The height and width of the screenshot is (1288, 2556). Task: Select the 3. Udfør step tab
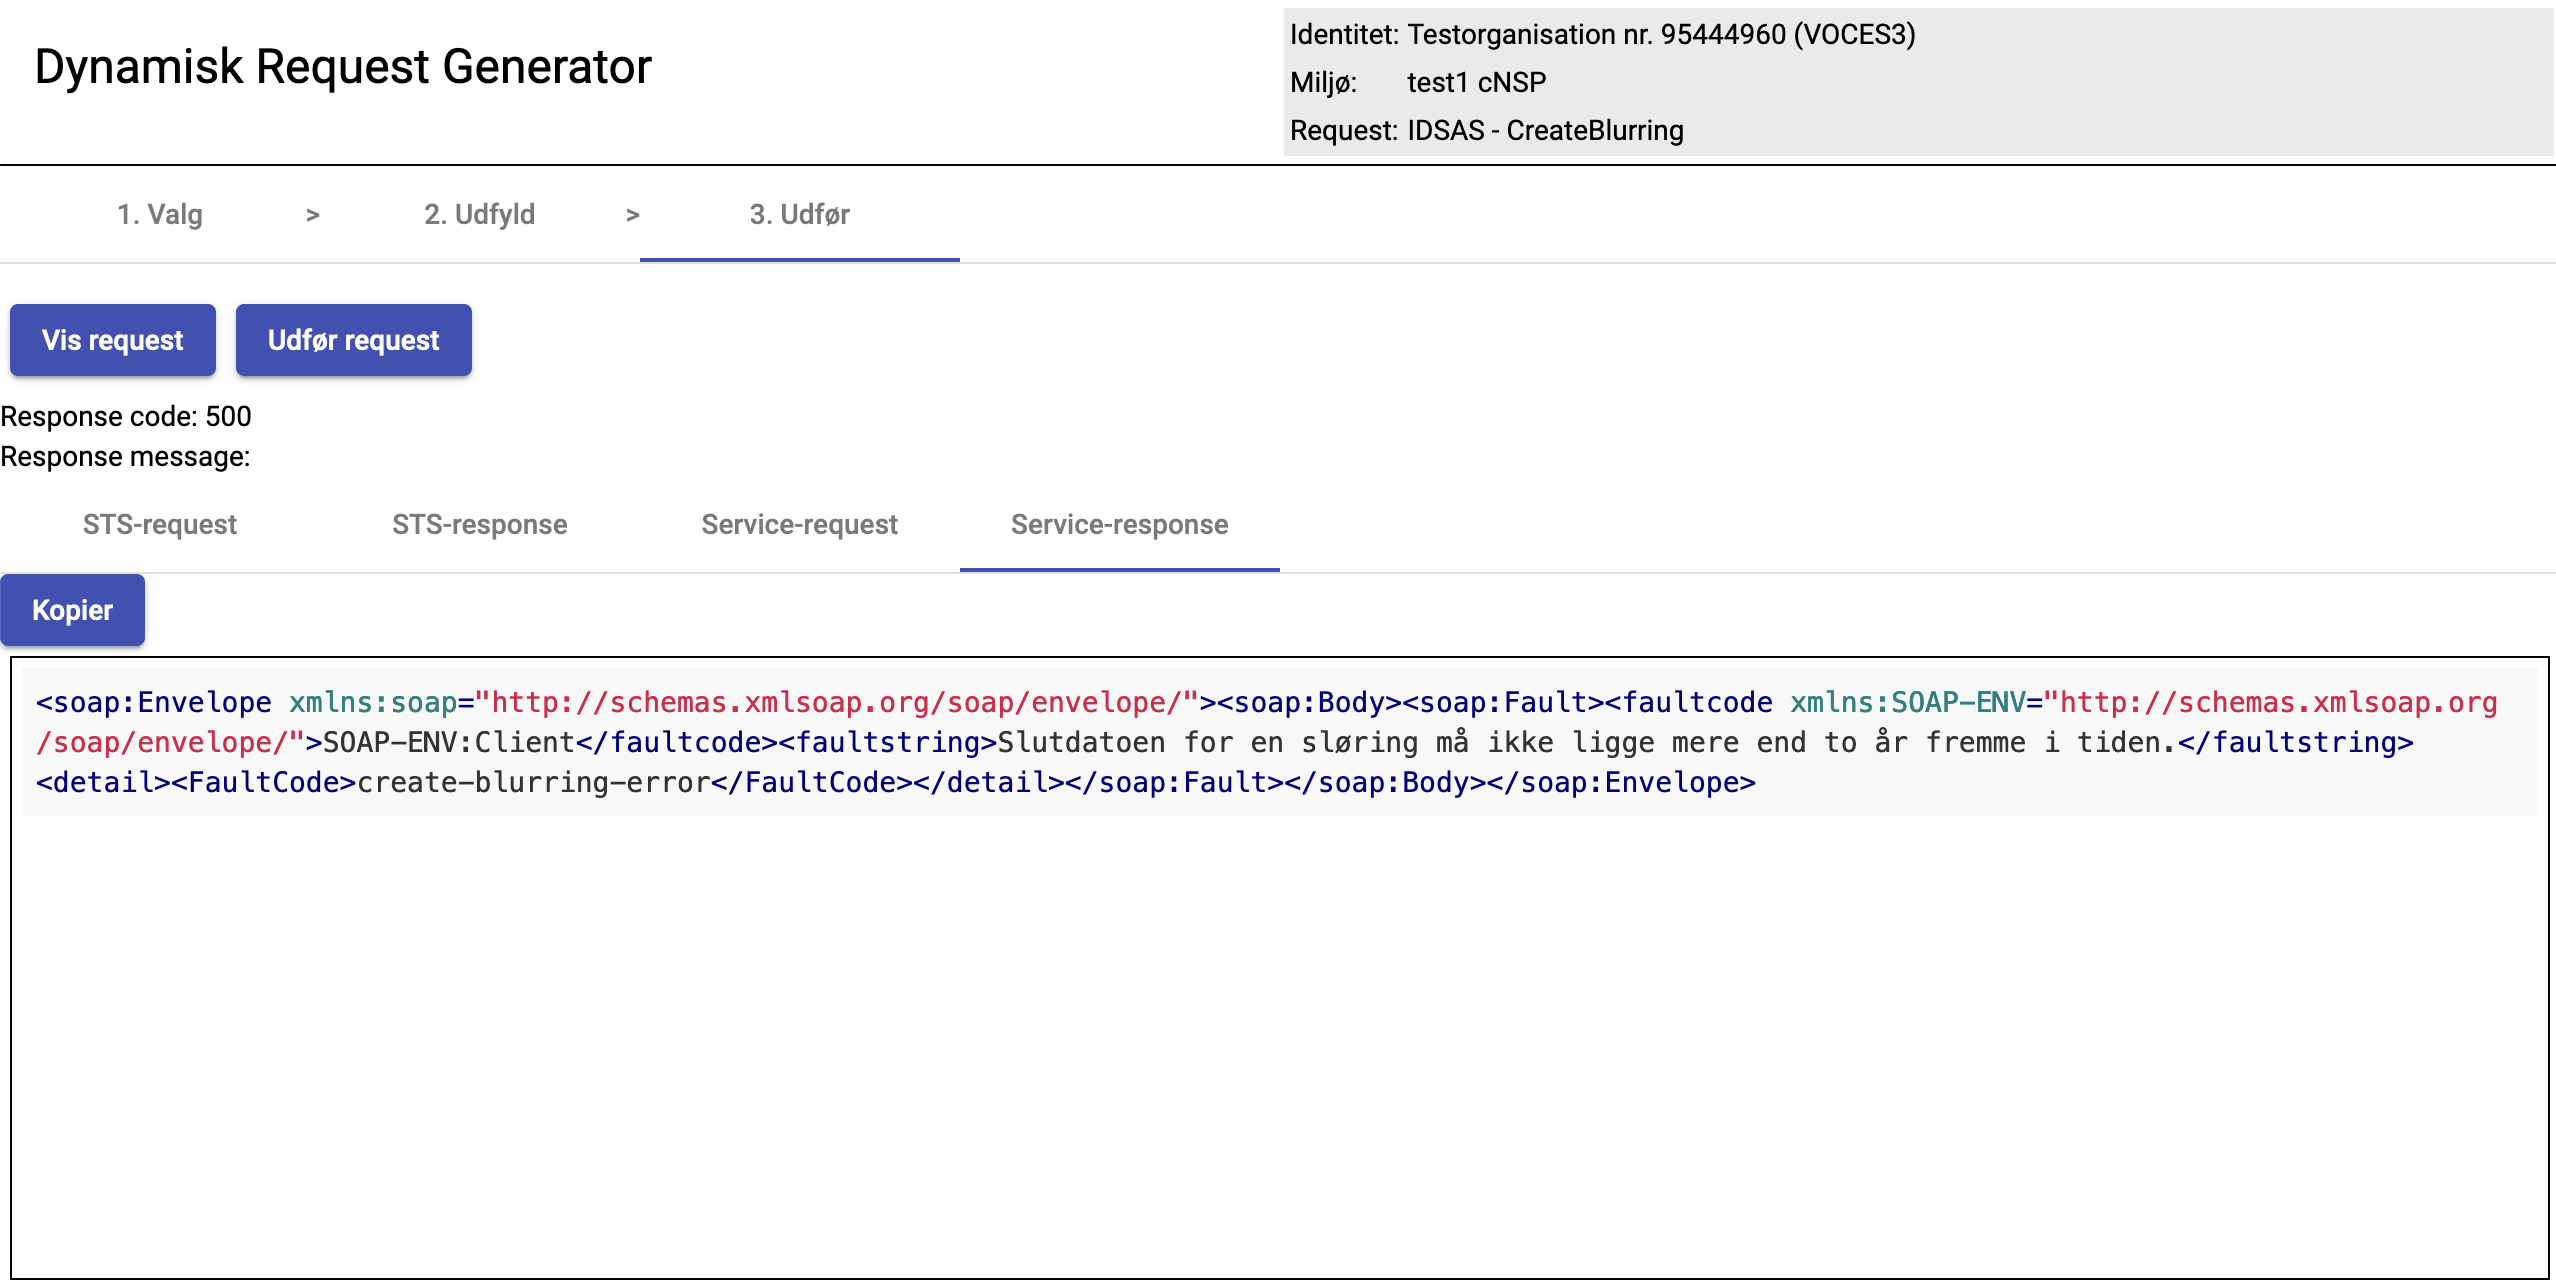tap(800, 214)
